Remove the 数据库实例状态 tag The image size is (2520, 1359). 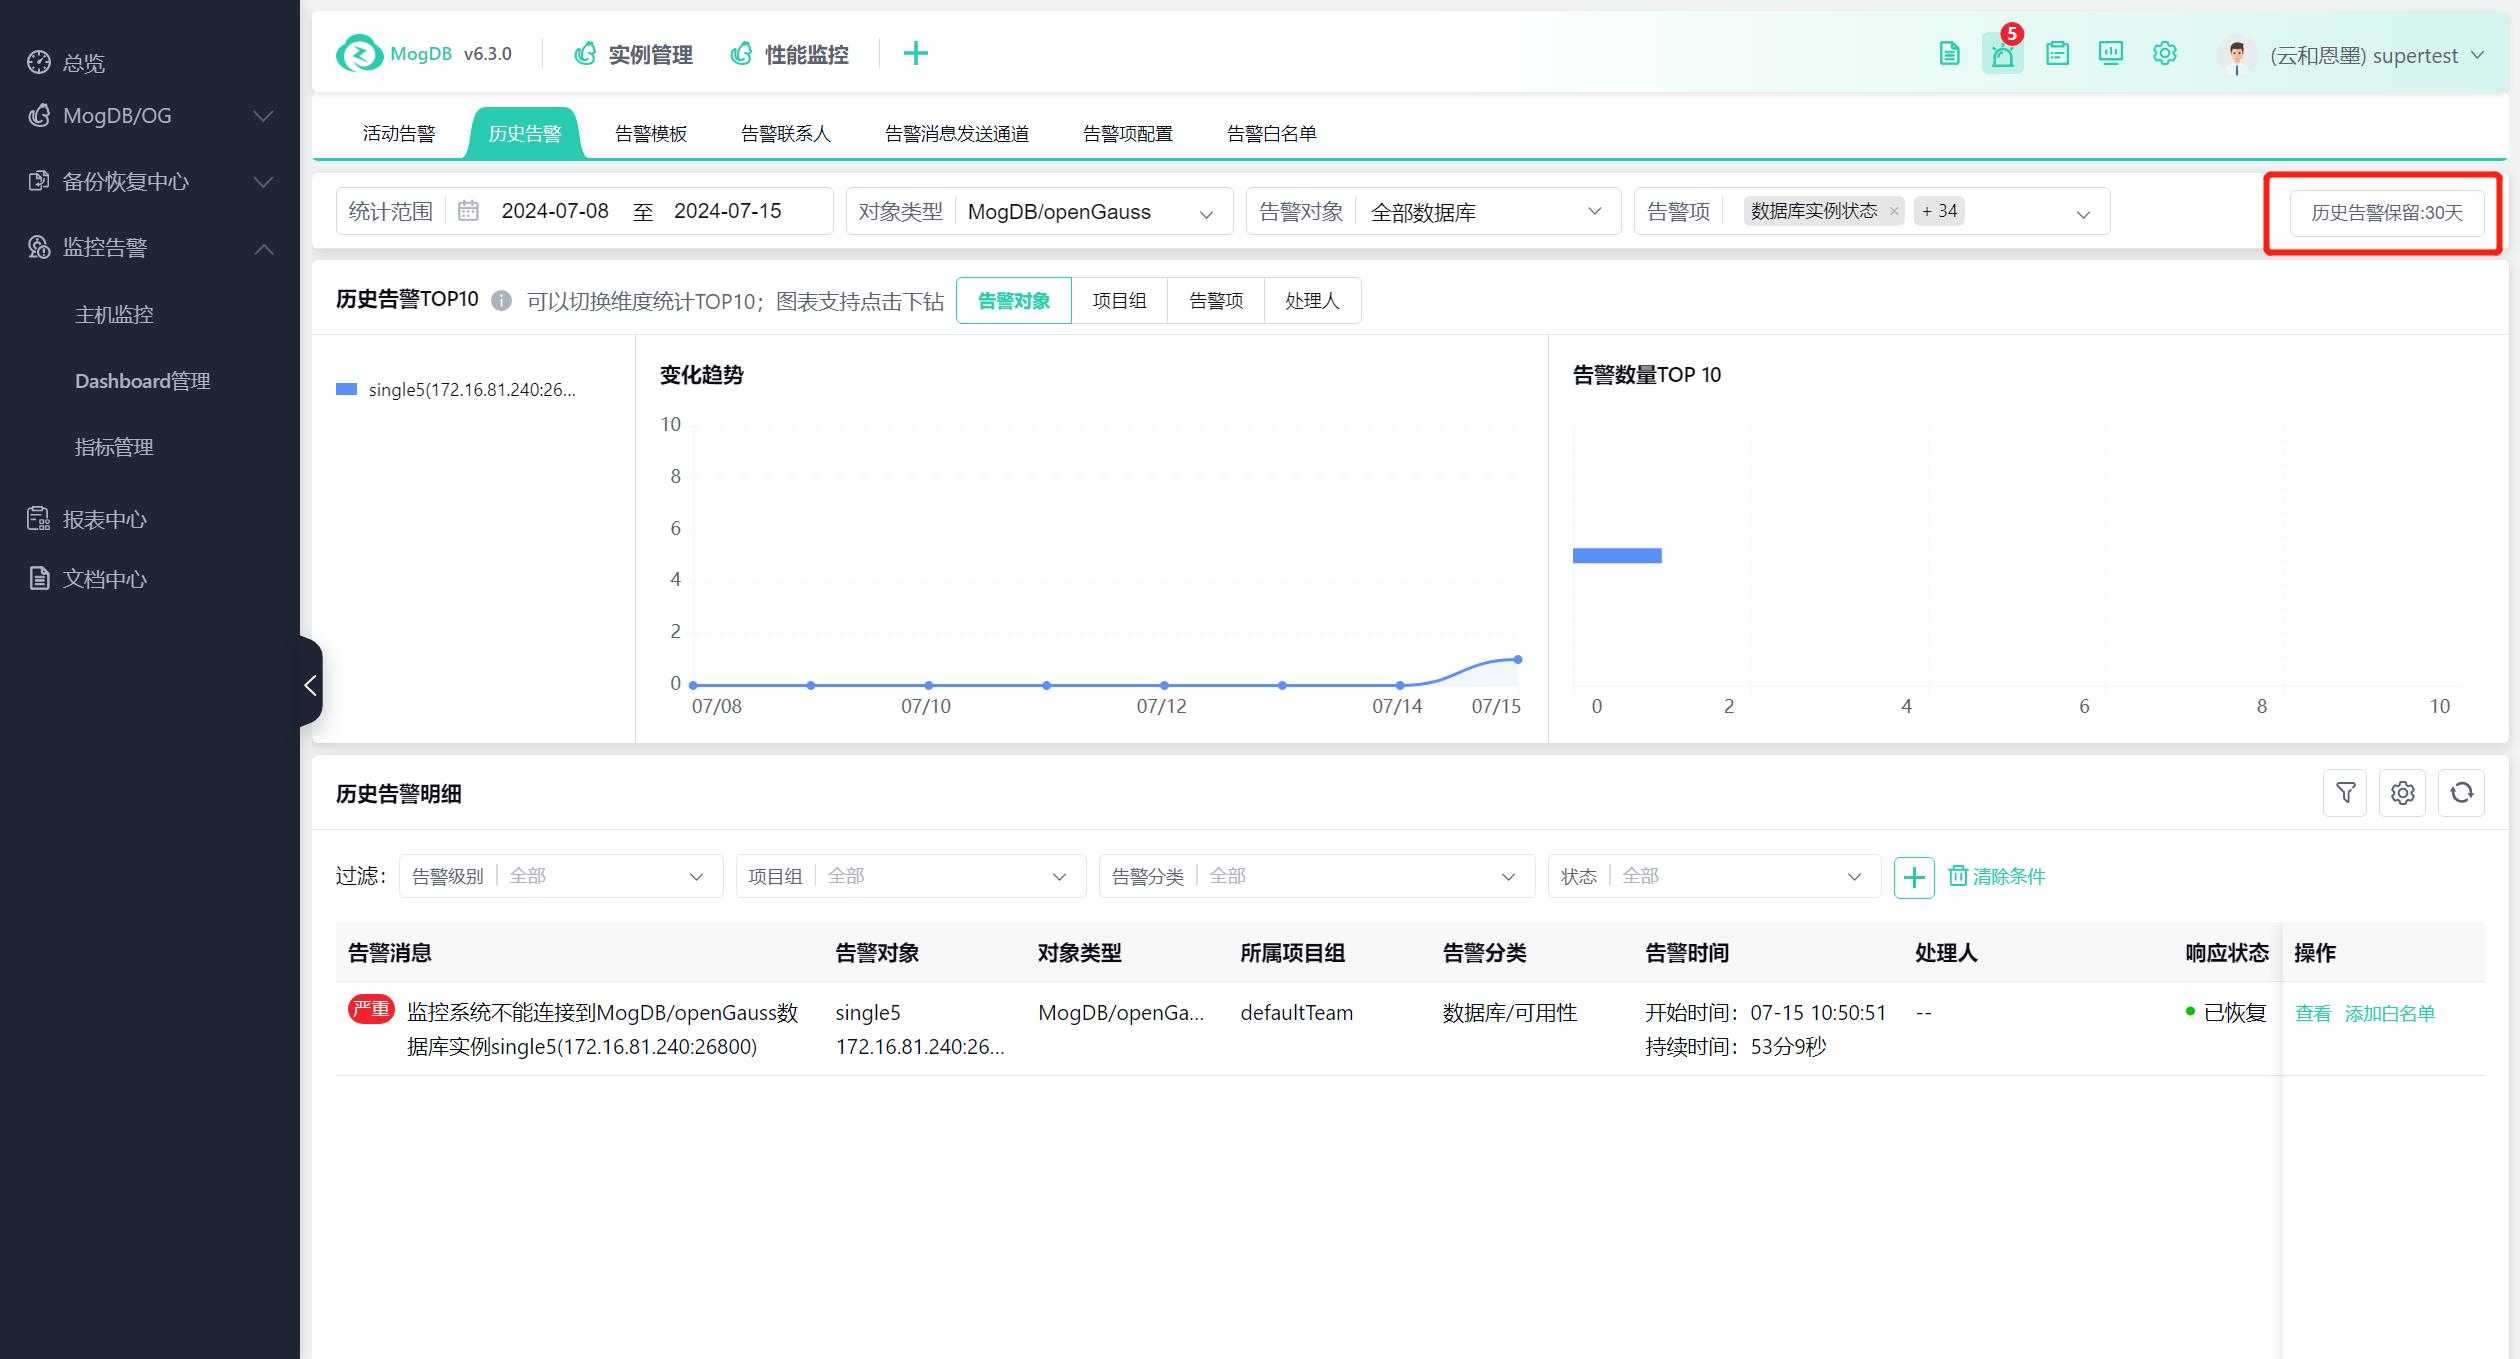[1894, 211]
